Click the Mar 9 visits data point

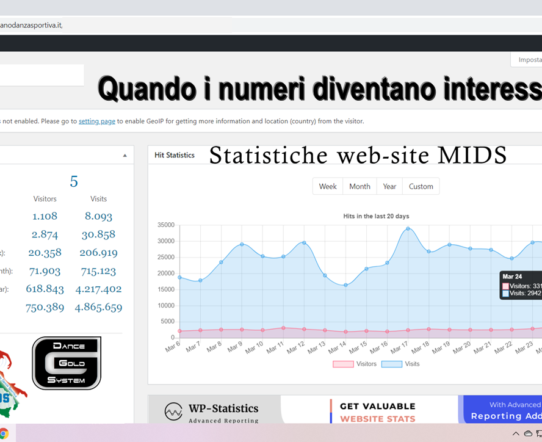(x=242, y=244)
